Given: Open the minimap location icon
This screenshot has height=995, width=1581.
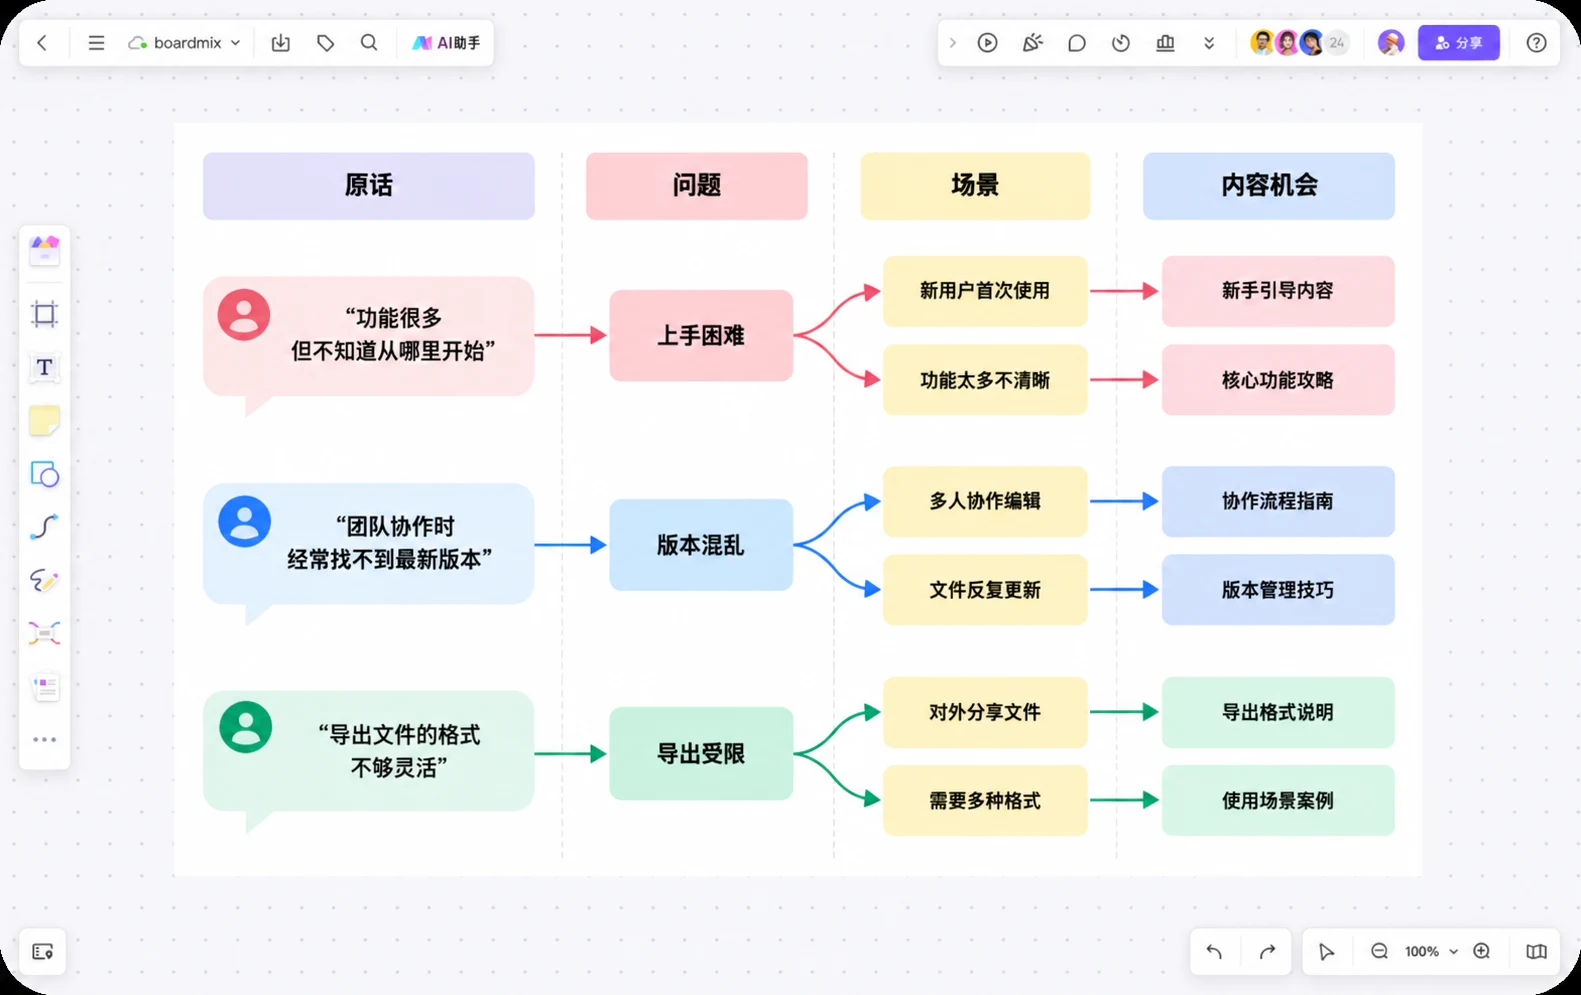Looking at the screenshot, I should pos(43,952).
